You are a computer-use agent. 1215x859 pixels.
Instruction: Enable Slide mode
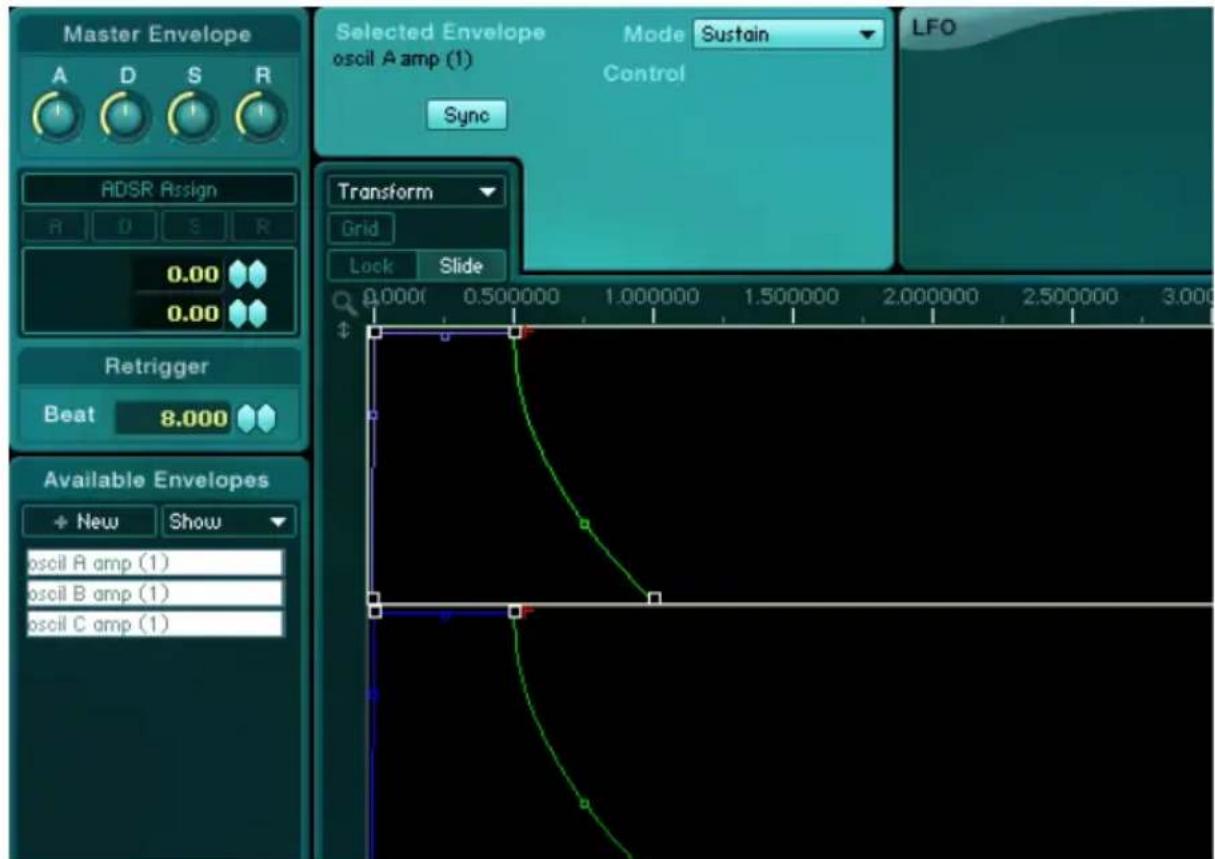(460, 266)
